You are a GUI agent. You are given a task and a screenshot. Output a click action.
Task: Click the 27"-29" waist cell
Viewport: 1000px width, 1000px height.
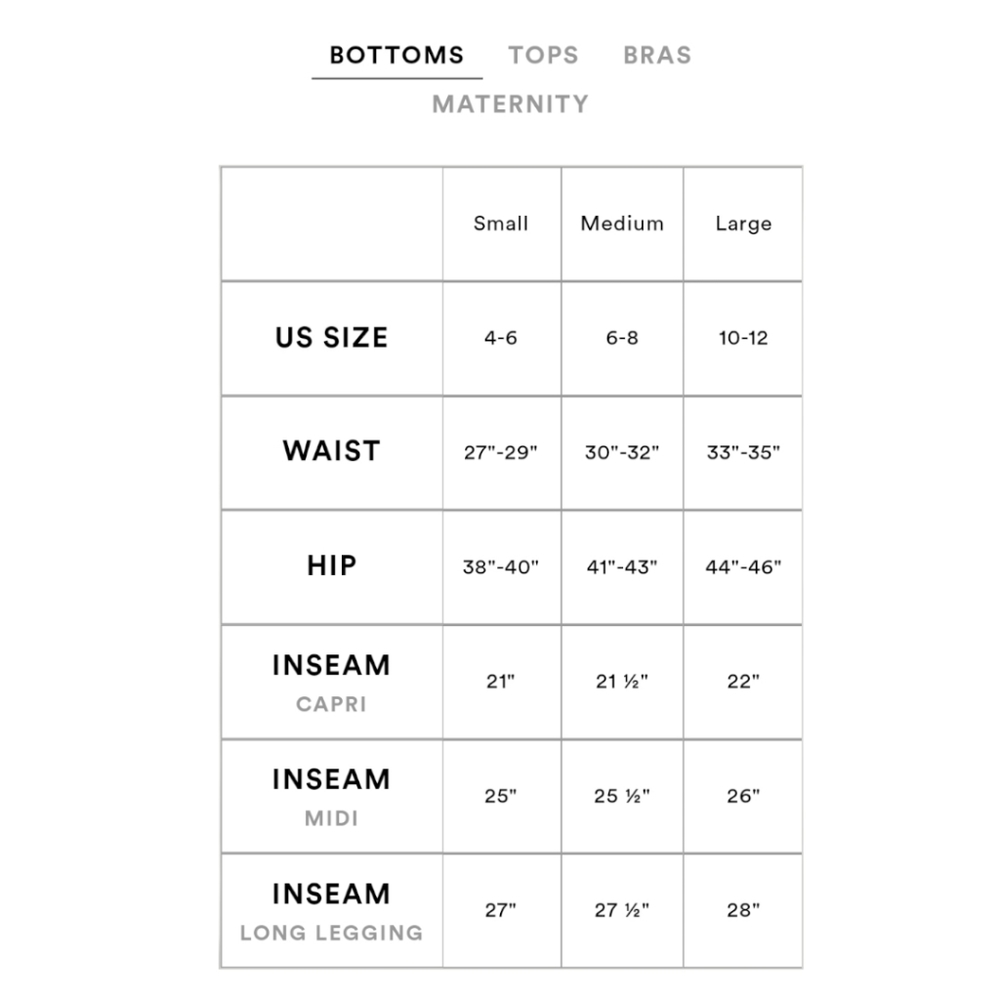[501, 452]
